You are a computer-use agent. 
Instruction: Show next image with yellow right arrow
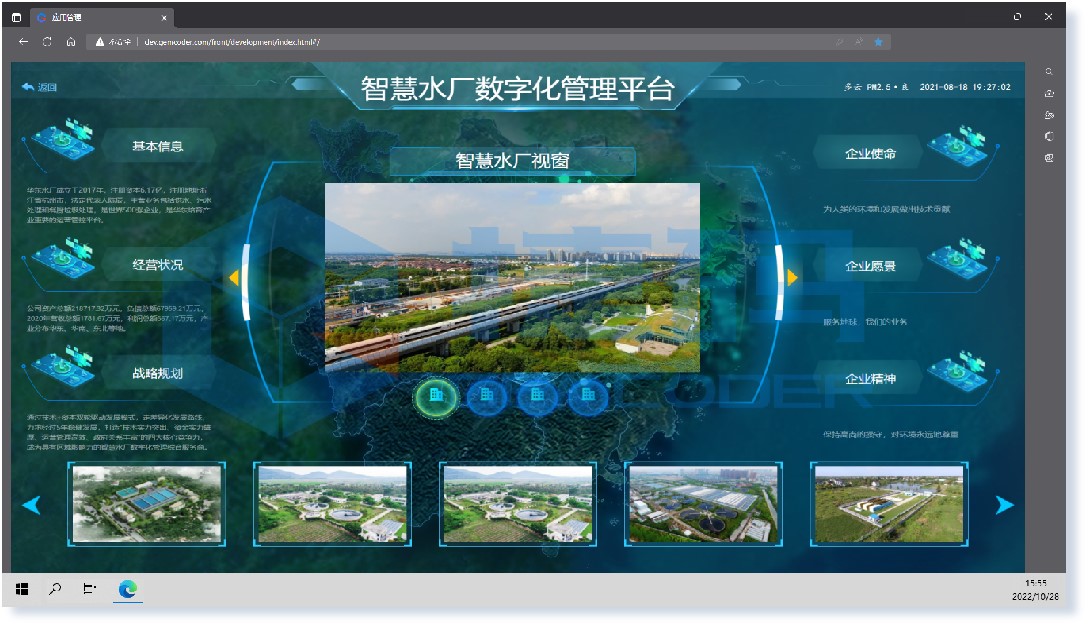point(792,278)
